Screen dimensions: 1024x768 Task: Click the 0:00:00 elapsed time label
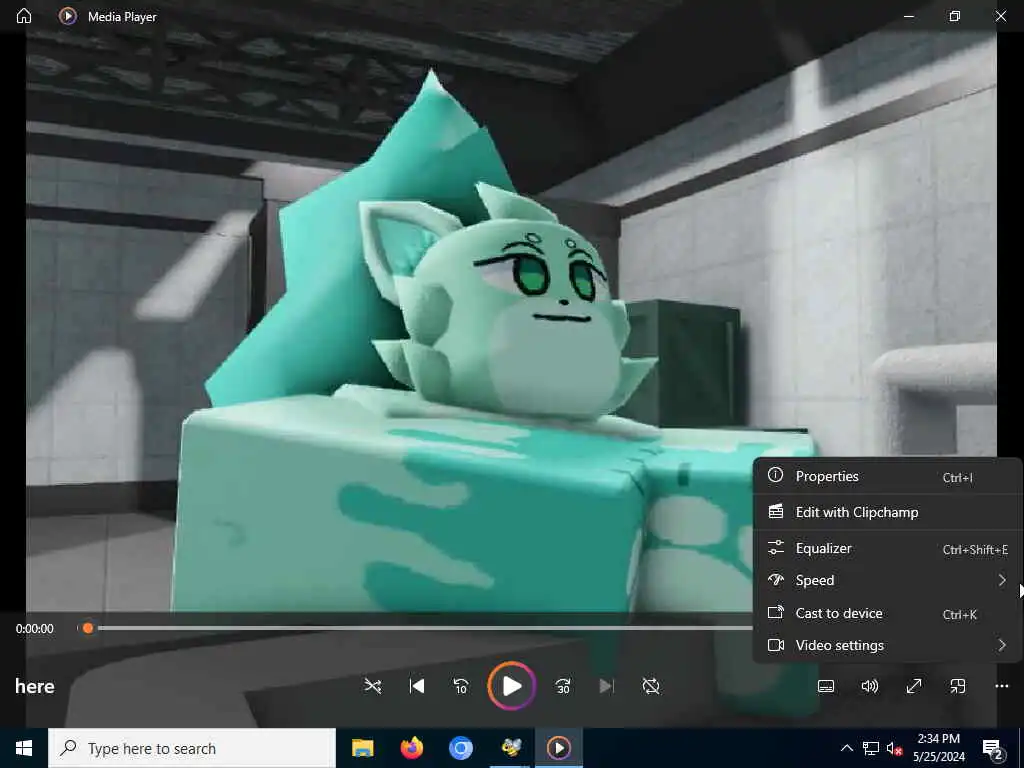click(35, 629)
